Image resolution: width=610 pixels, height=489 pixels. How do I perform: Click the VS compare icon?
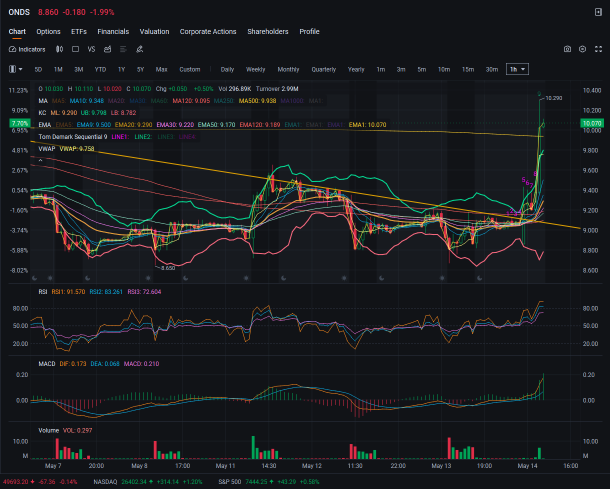coord(91,49)
